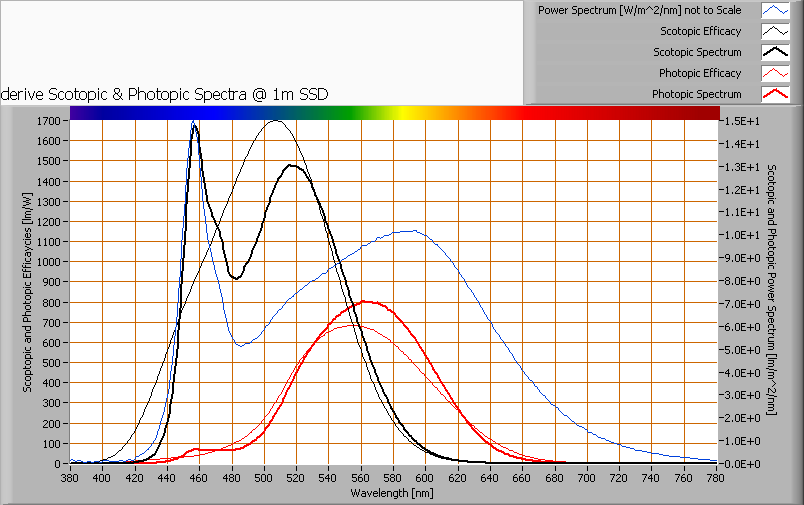Screen dimensions: 804x505
Task: Select the right axis top value 1.5E+1
Action: point(741,121)
